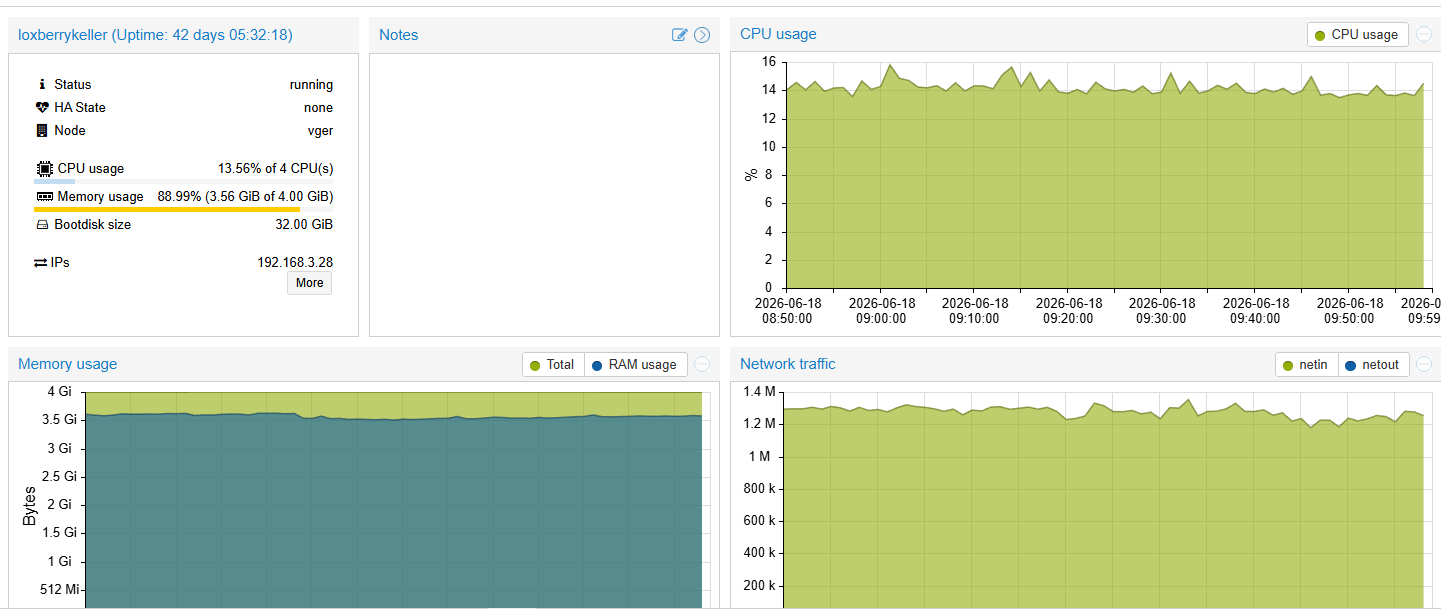The image size is (1441, 609).
Task: Click the empty Notes text area
Action: coord(544,195)
